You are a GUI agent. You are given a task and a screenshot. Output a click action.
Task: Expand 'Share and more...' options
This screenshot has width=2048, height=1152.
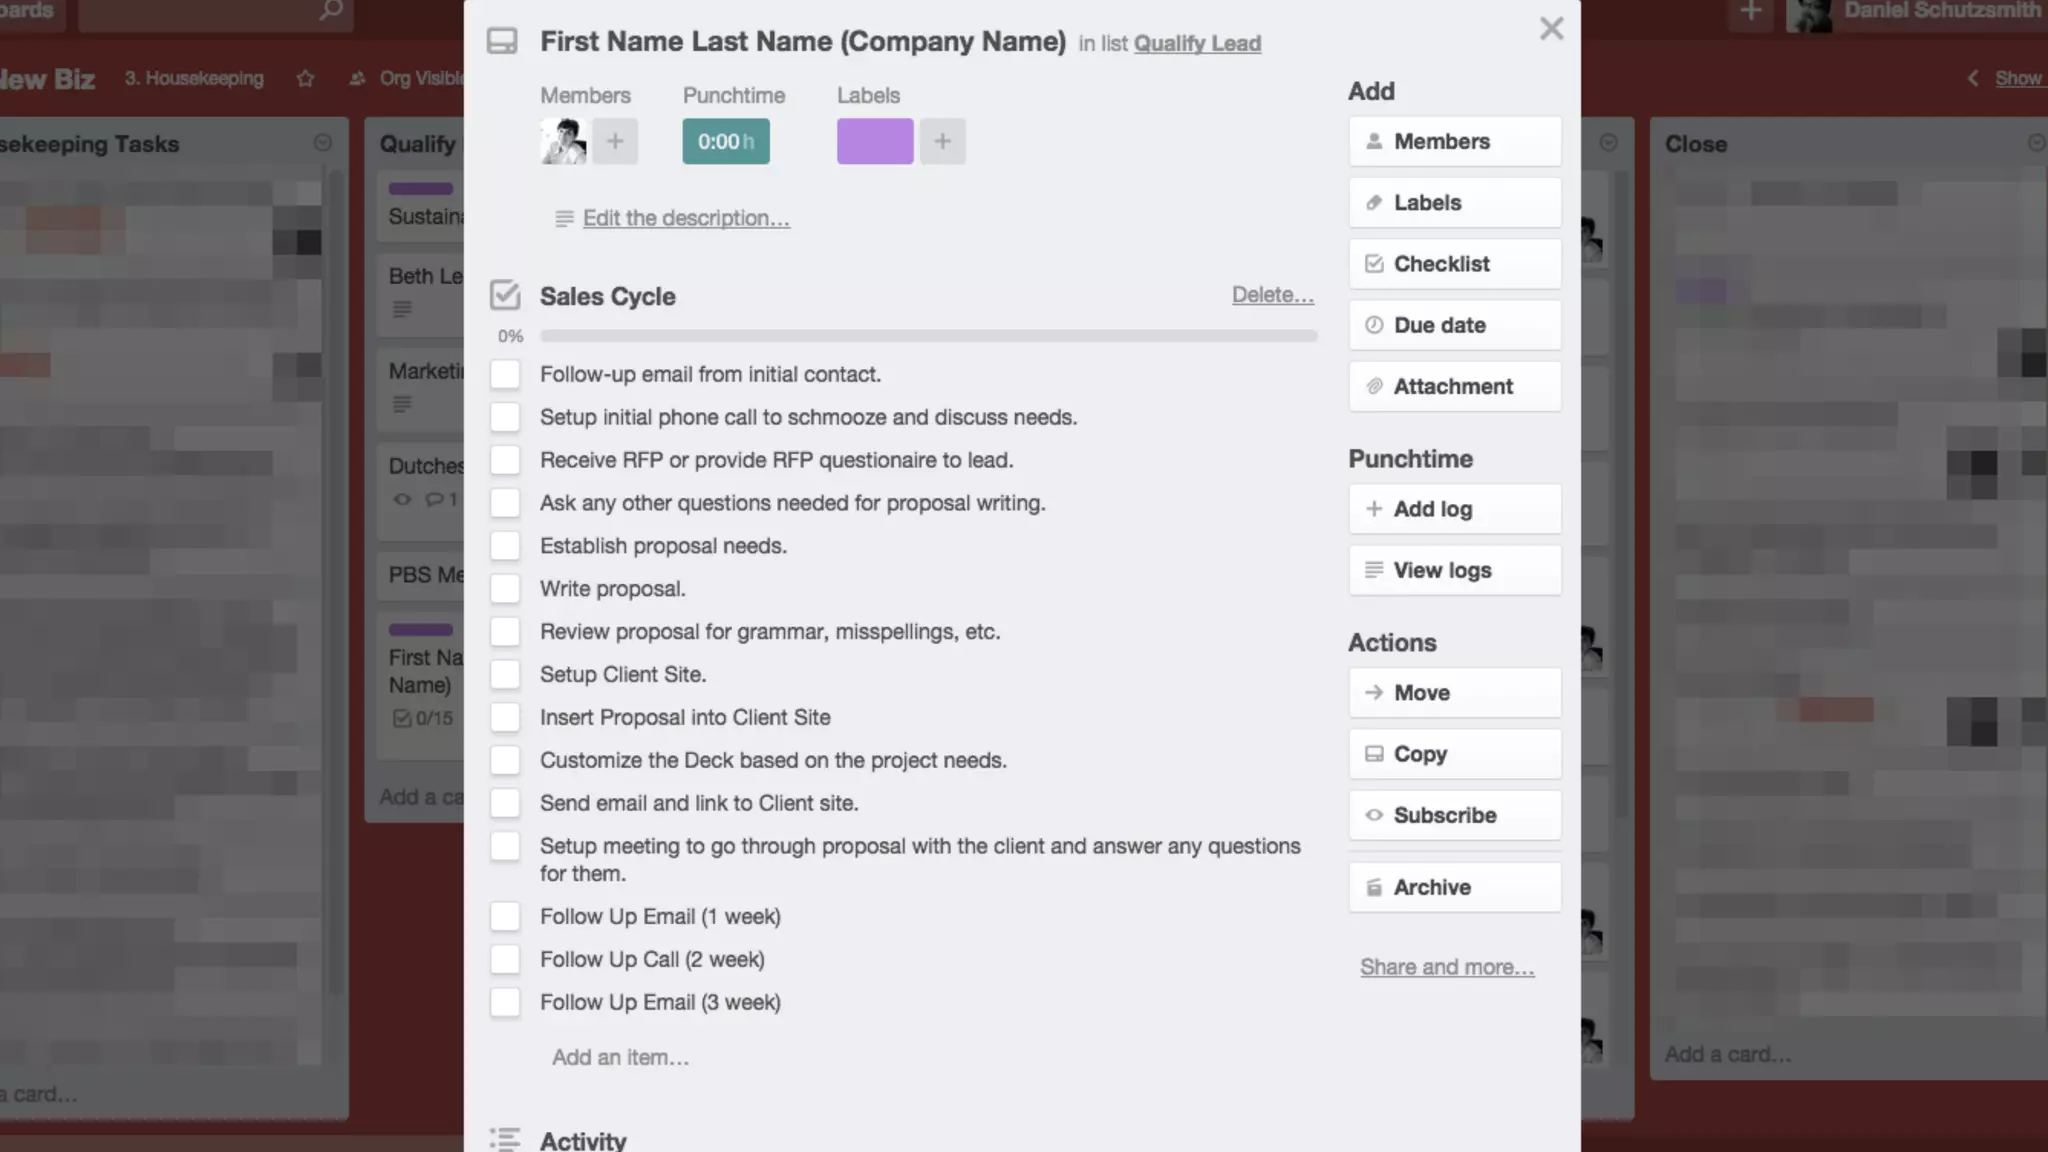tap(1446, 967)
